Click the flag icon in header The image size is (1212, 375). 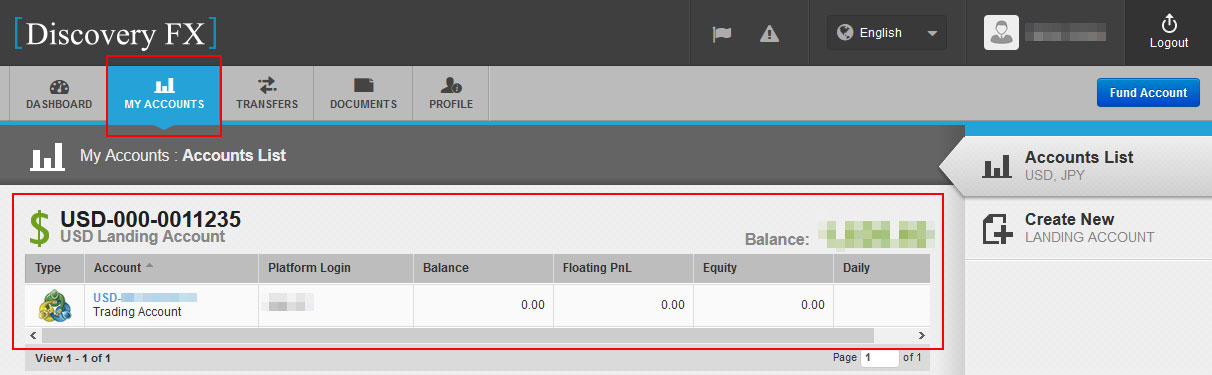[x=721, y=33]
